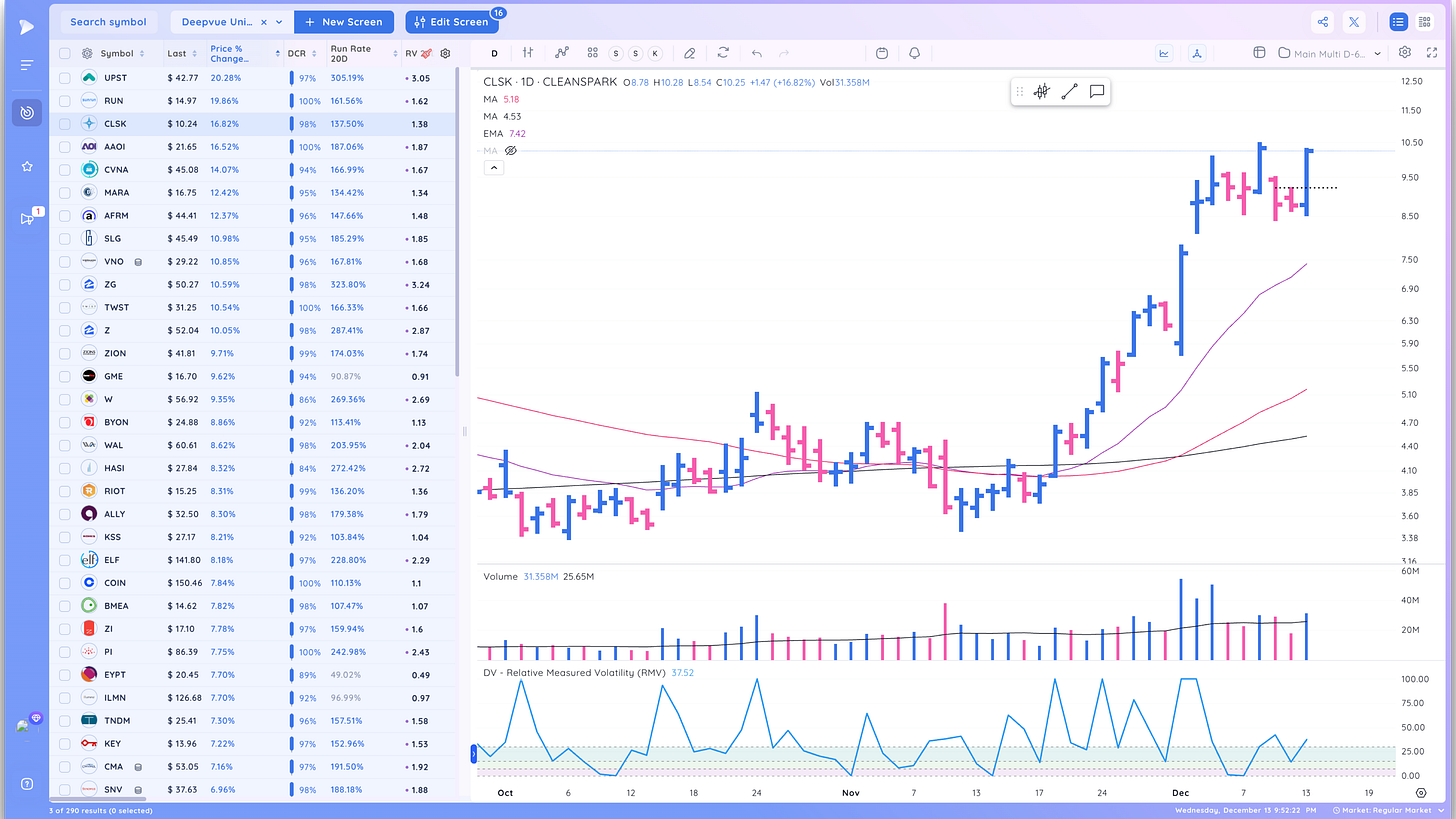The height and width of the screenshot is (819, 1456).
Task: Select the comment annotation tool
Action: coord(1096,91)
